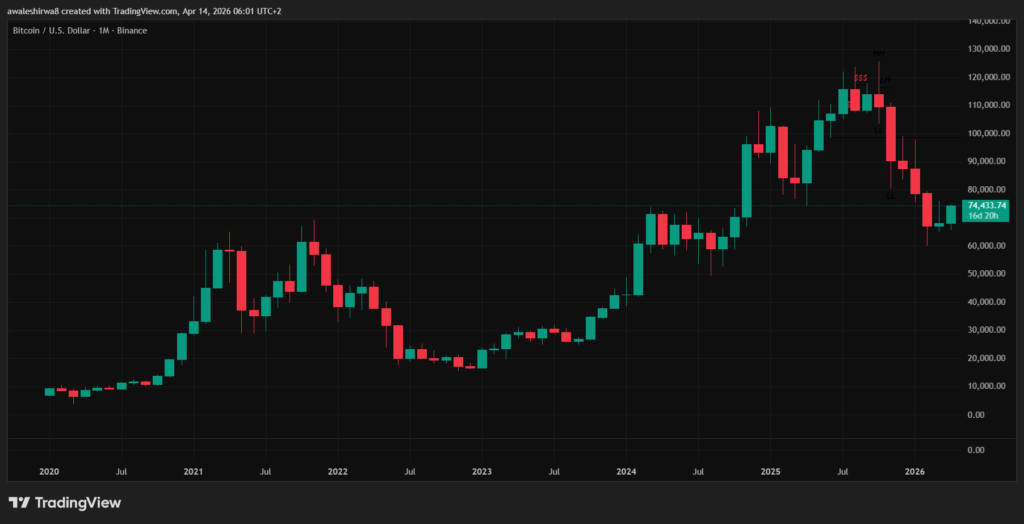This screenshot has height=524, width=1024.
Task: Click the 2026 label on the time axis
Action: [x=914, y=470]
